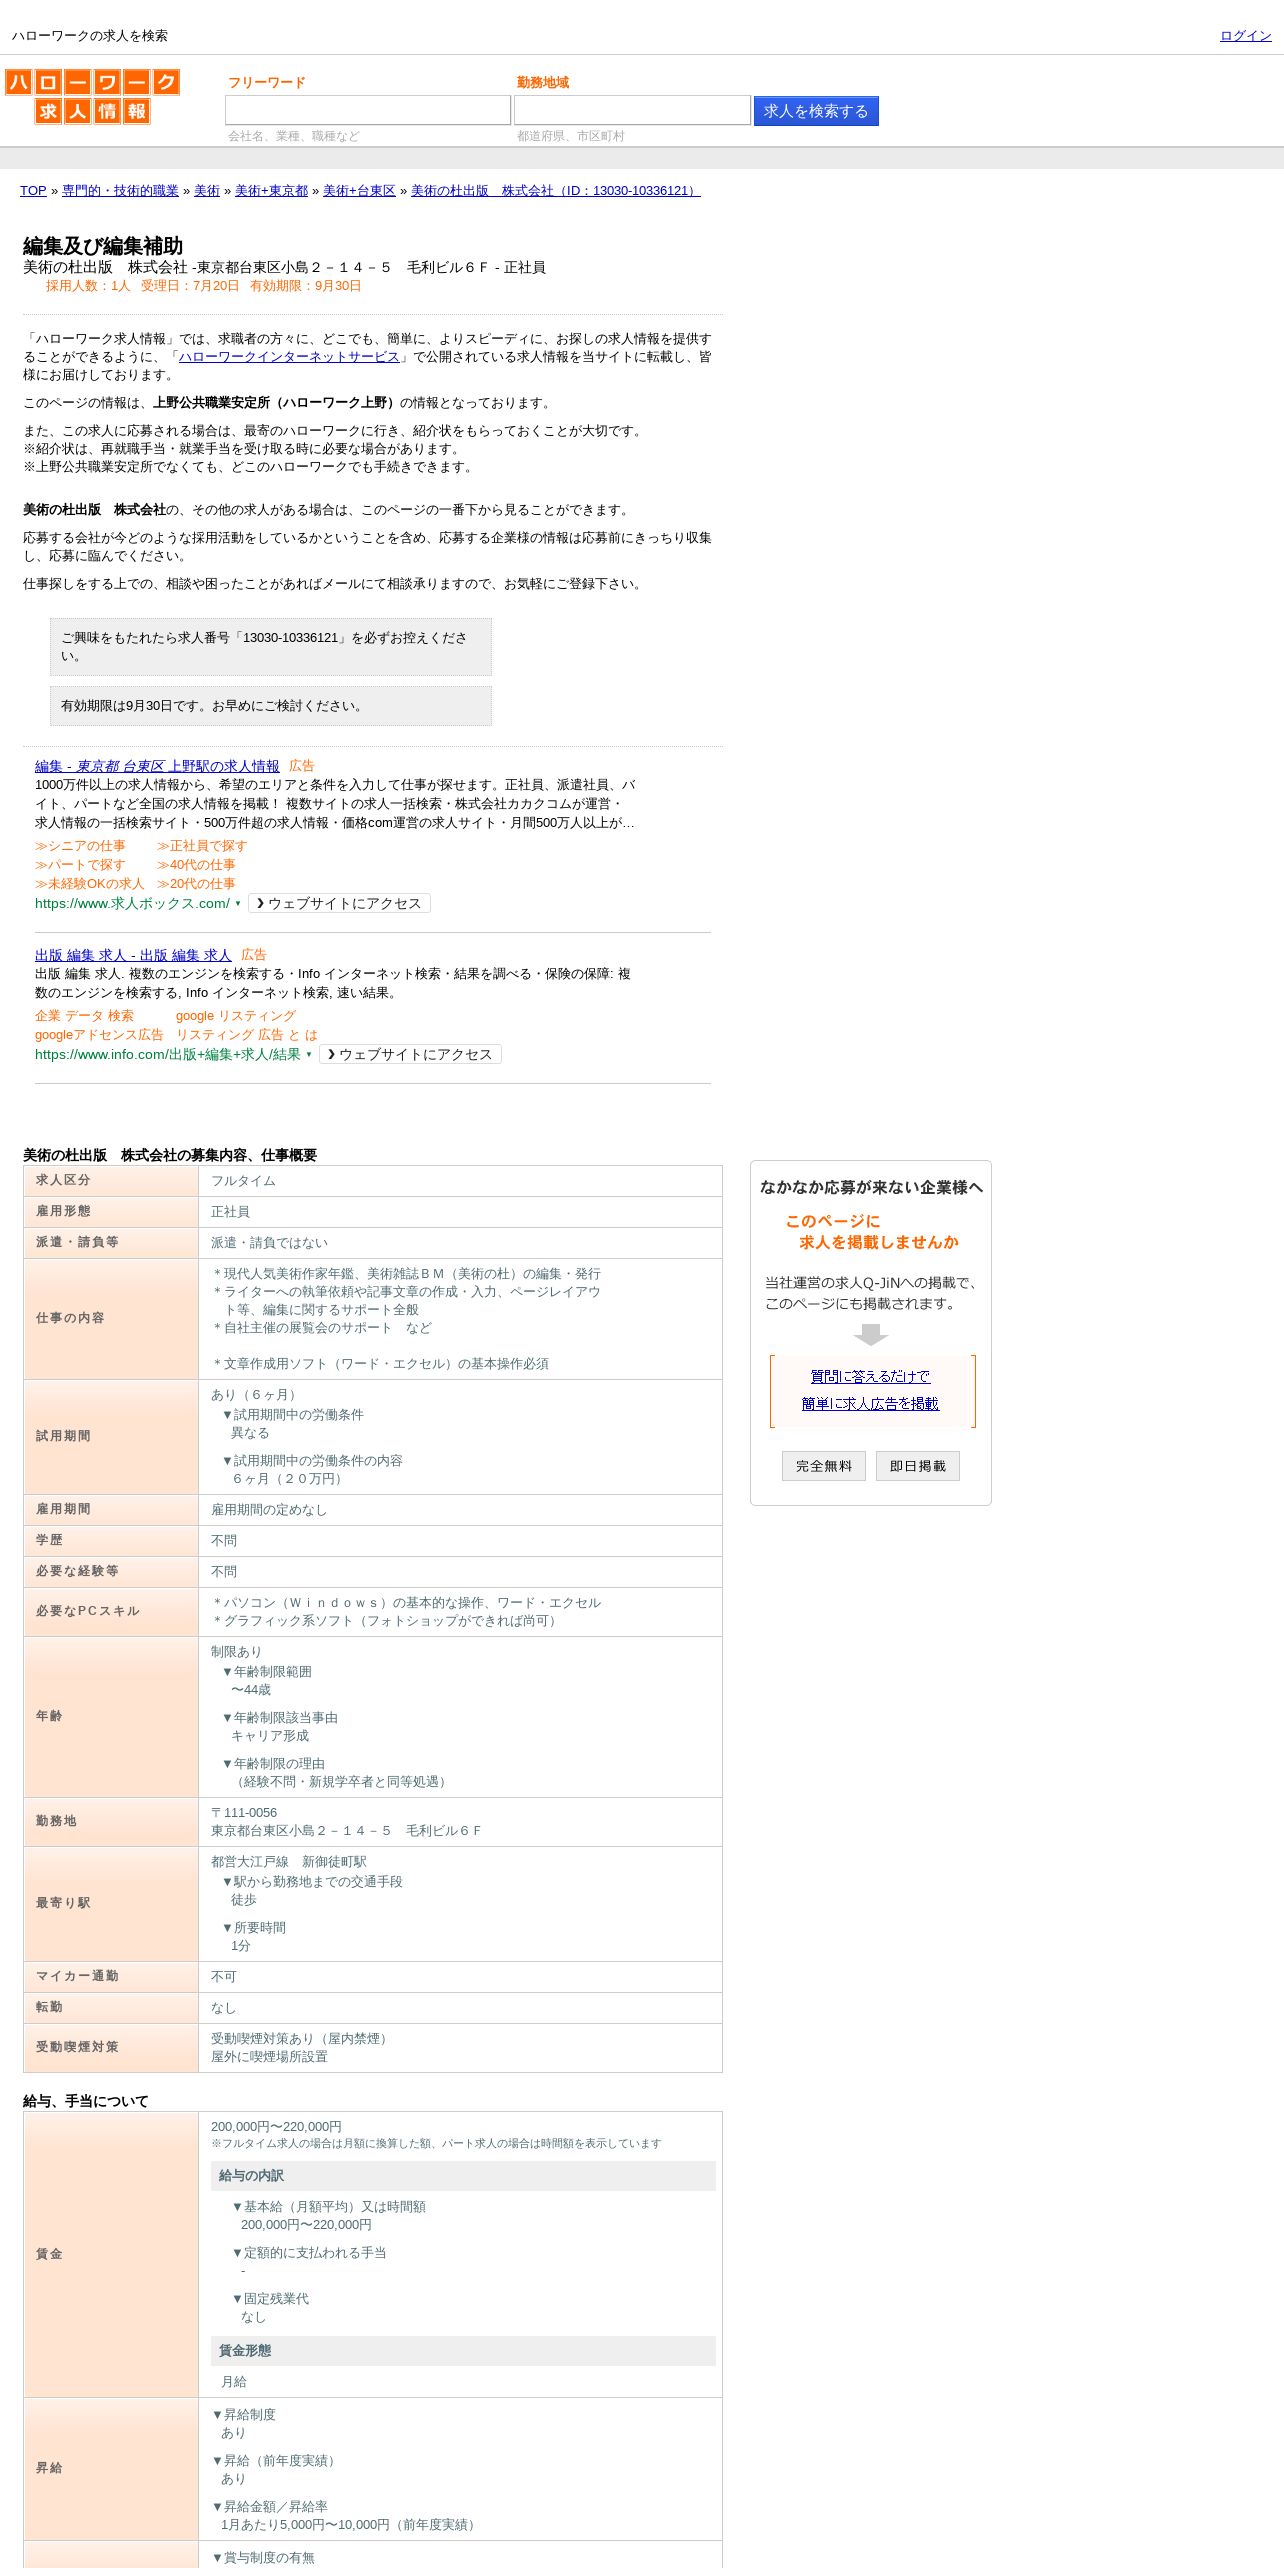Click the 派遣・請負ではない value cell
This screenshot has height=2568, width=1284.
tap(460, 1243)
